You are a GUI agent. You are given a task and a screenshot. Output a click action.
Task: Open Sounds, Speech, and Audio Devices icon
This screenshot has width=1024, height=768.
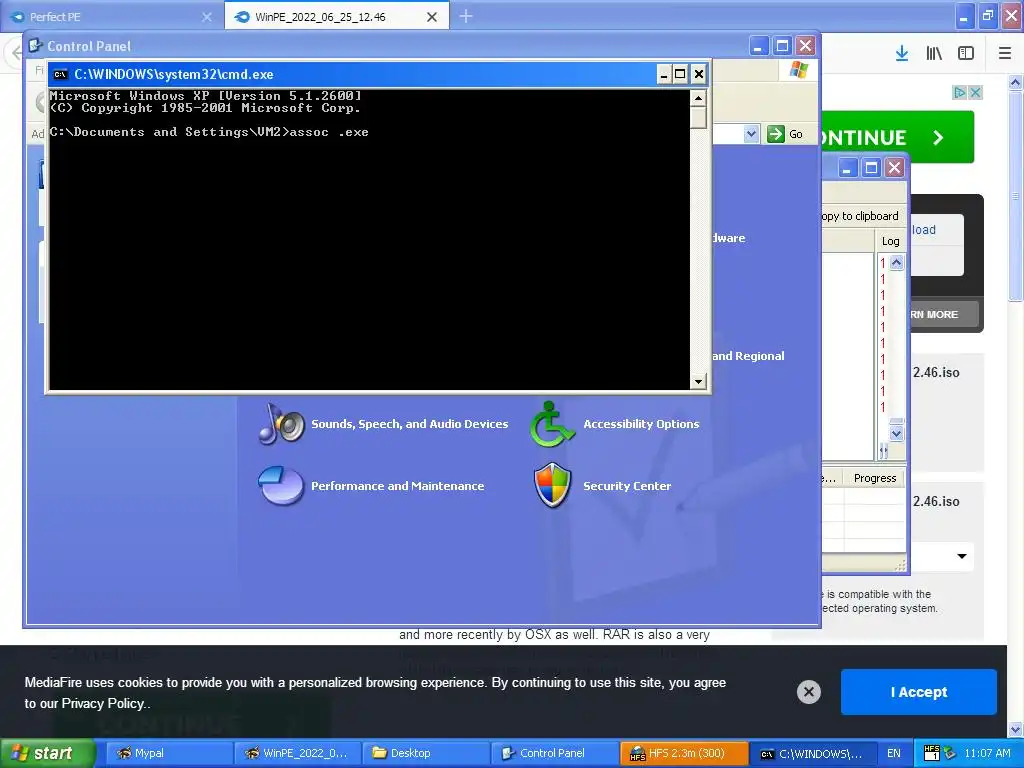pos(281,424)
